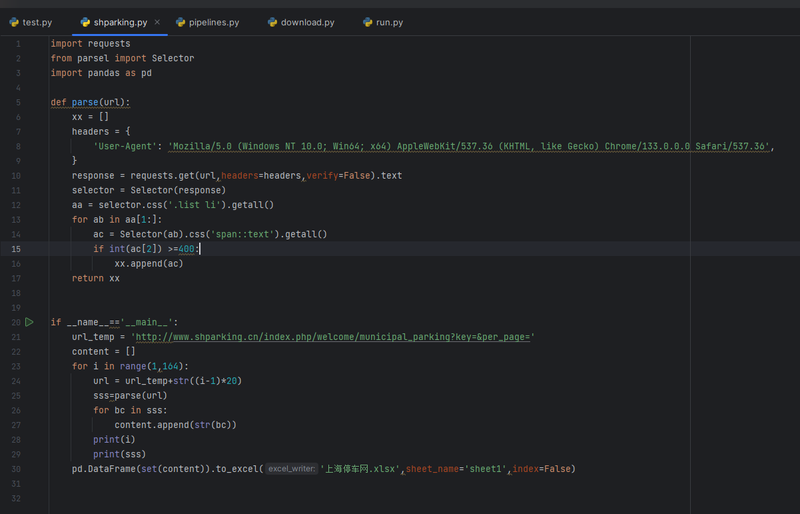The width and height of the screenshot is (800, 514).
Task: Click the Python icon on shparking.py tab
Action: pos(85,22)
